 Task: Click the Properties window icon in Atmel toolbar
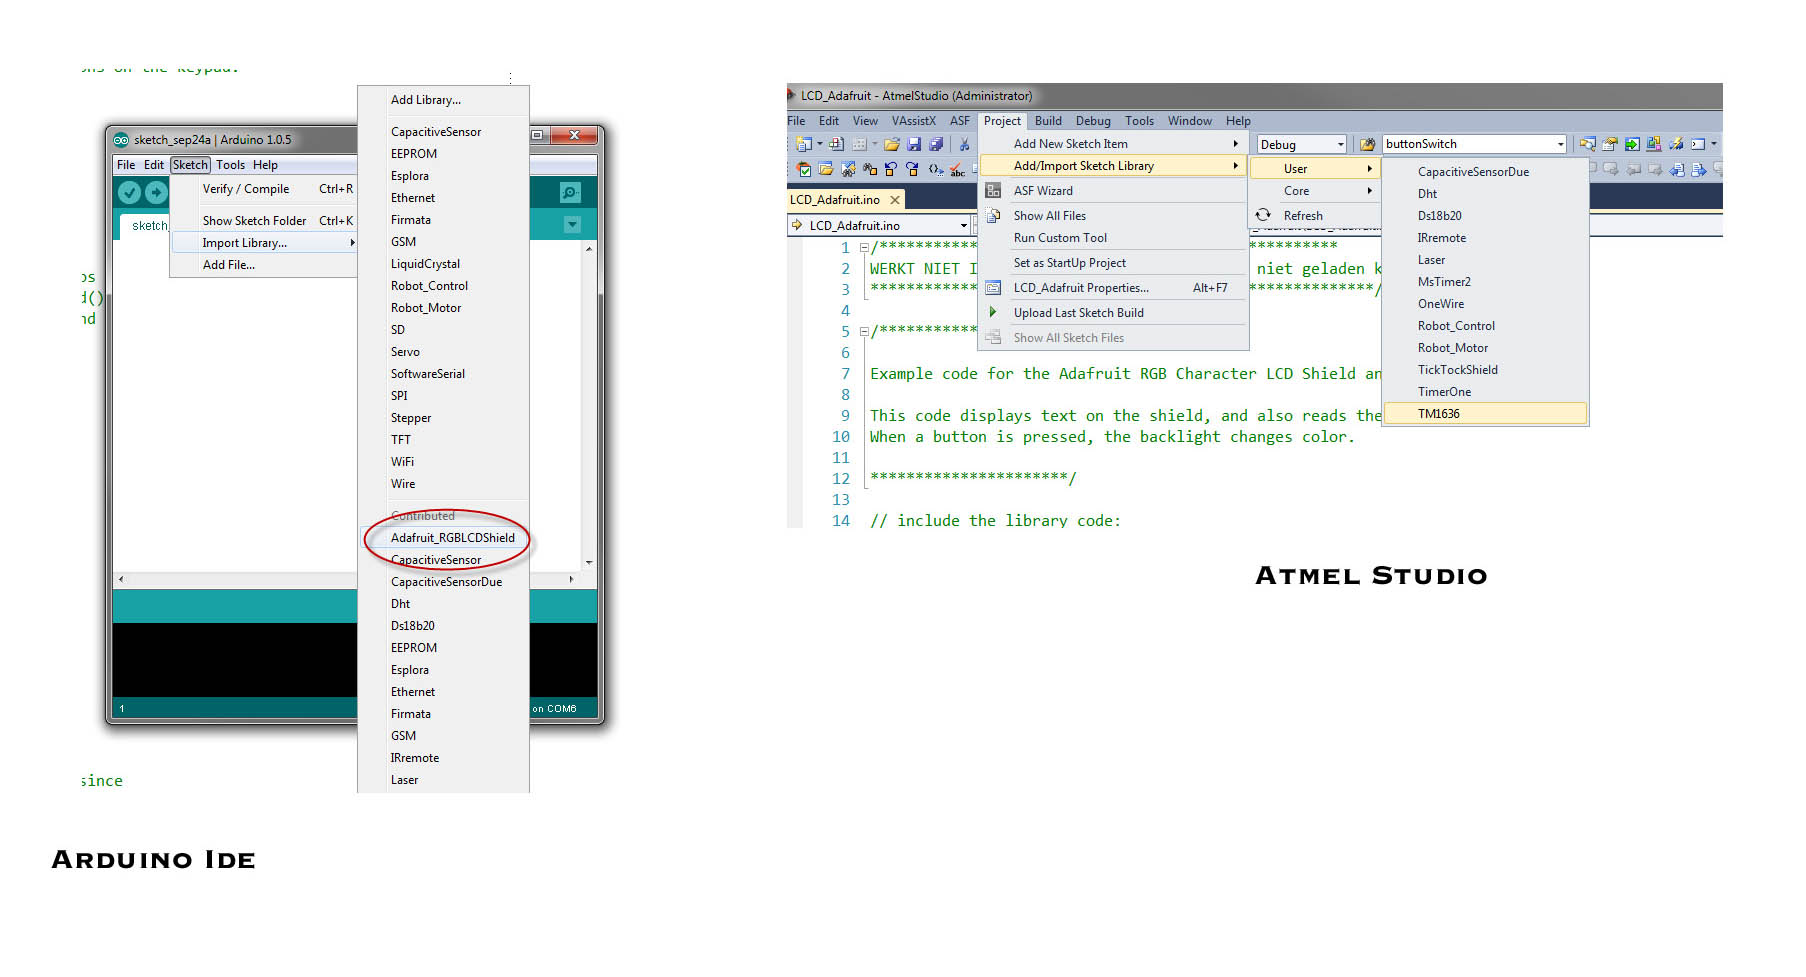(1610, 144)
